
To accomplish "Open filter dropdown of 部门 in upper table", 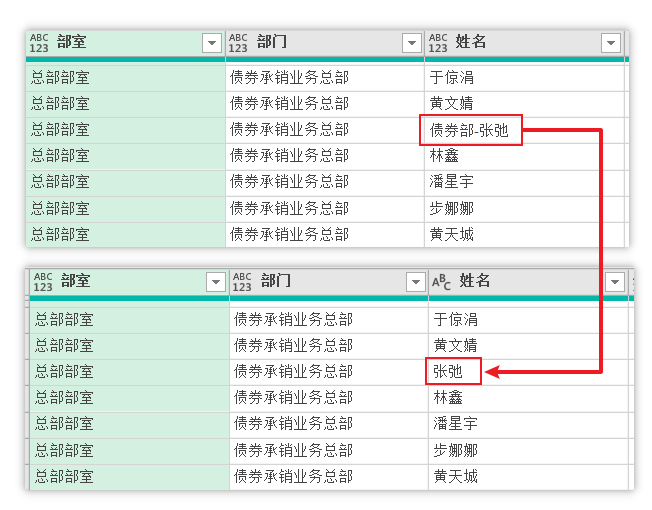I will [412, 43].
